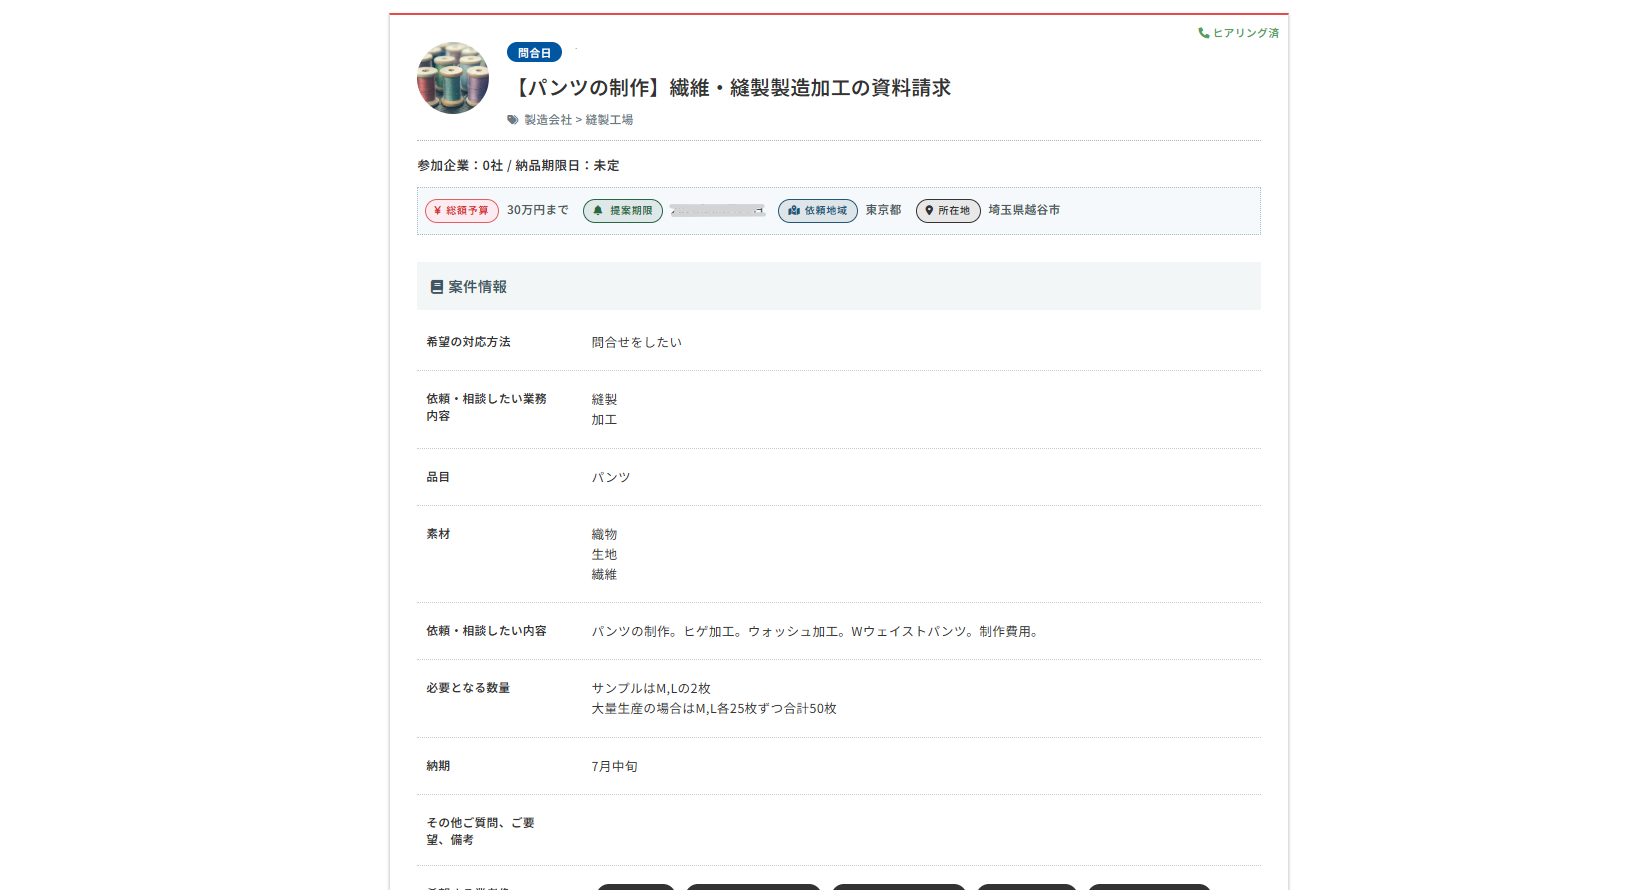Screen dimensions: 1651x890
Task: Click the bell icon in 提案期限
Action: point(598,211)
